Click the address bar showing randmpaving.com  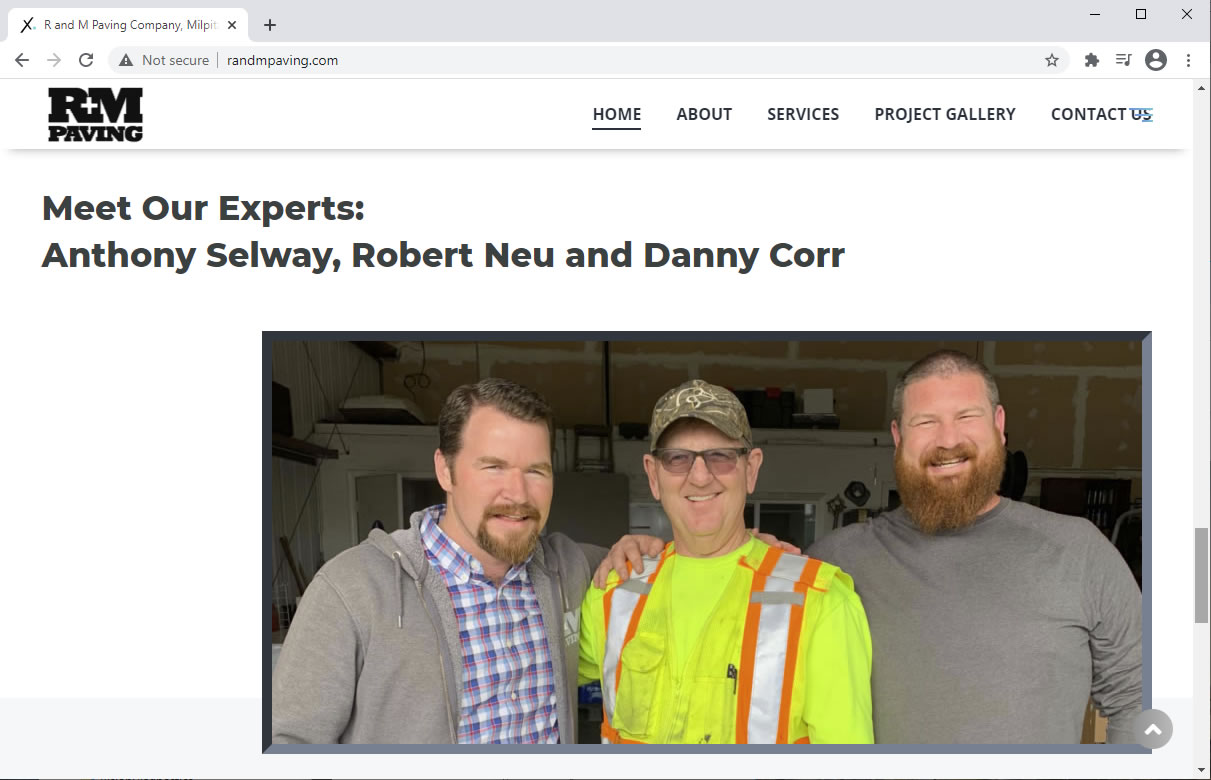click(x=600, y=60)
